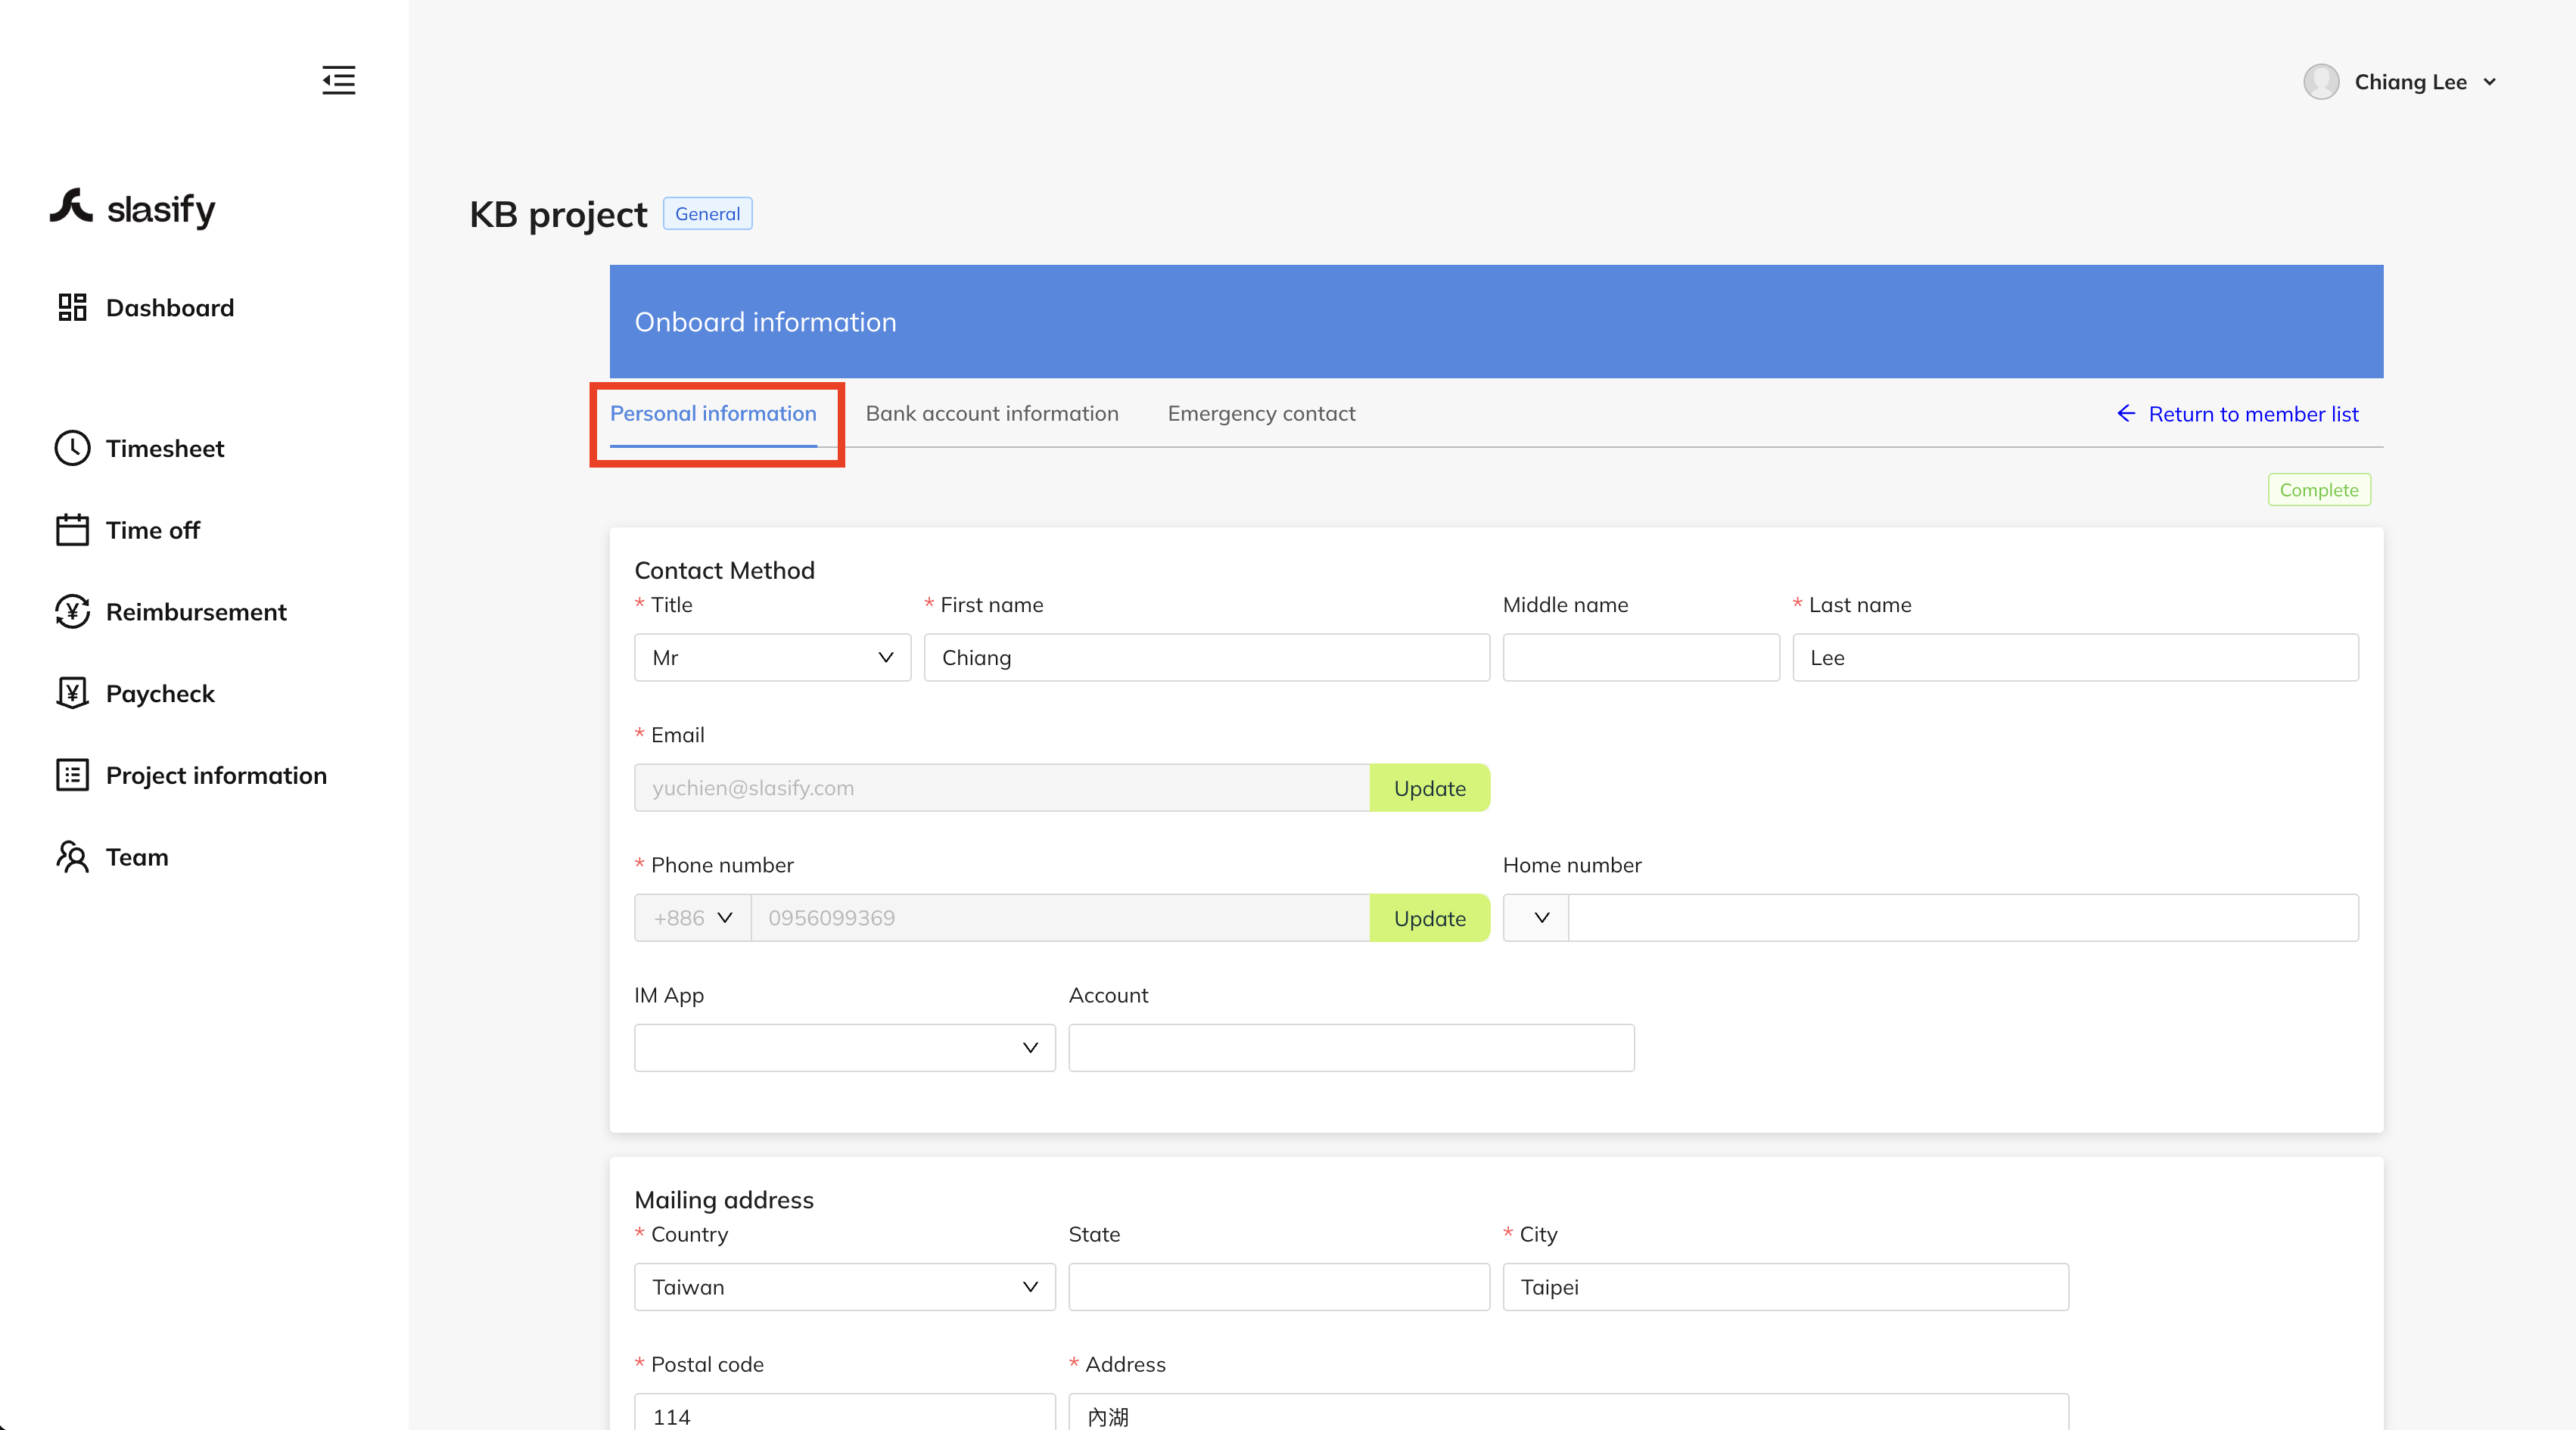2576x1430 pixels.
Task: Click the Timesheet clock icon
Action: (x=72, y=448)
